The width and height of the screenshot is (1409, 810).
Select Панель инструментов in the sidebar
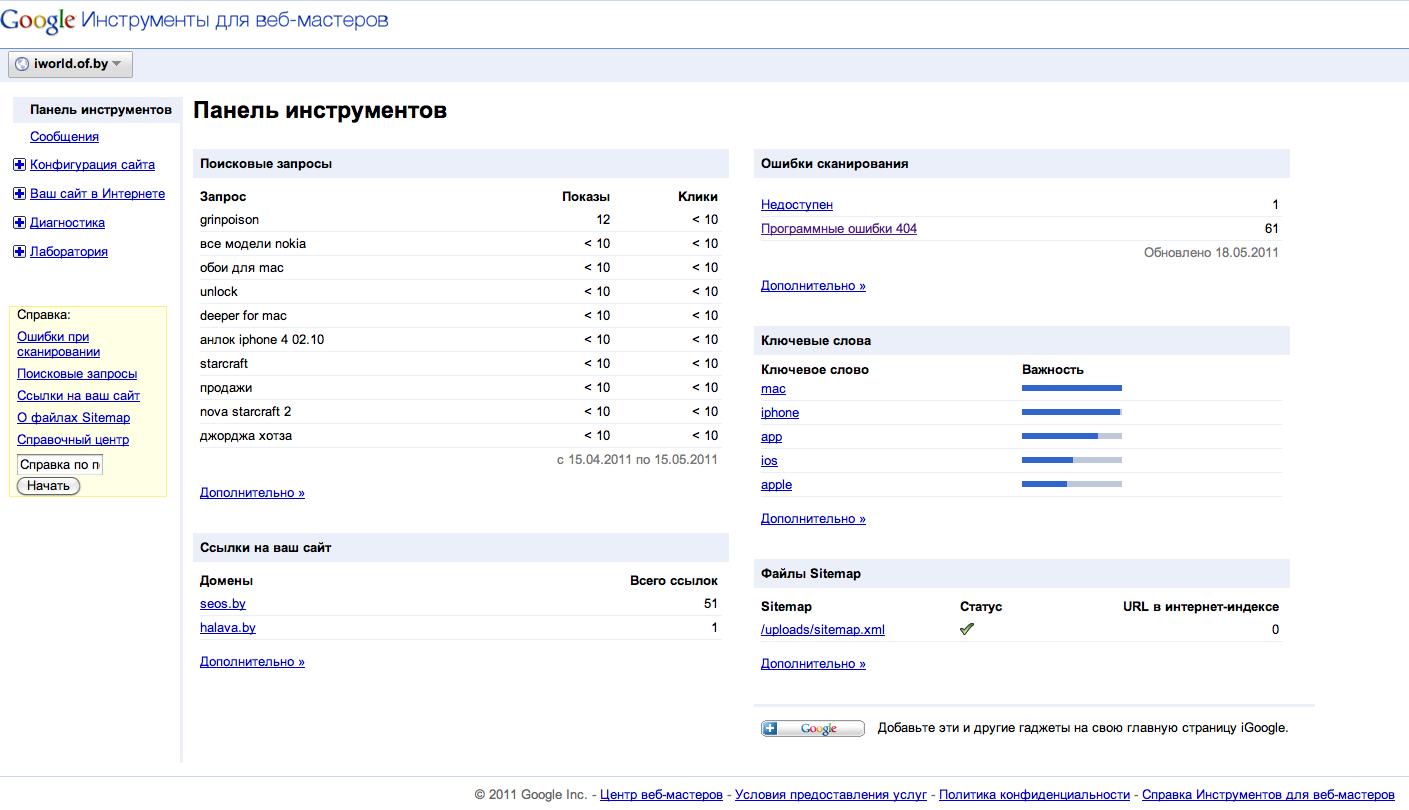click(101, 110)
